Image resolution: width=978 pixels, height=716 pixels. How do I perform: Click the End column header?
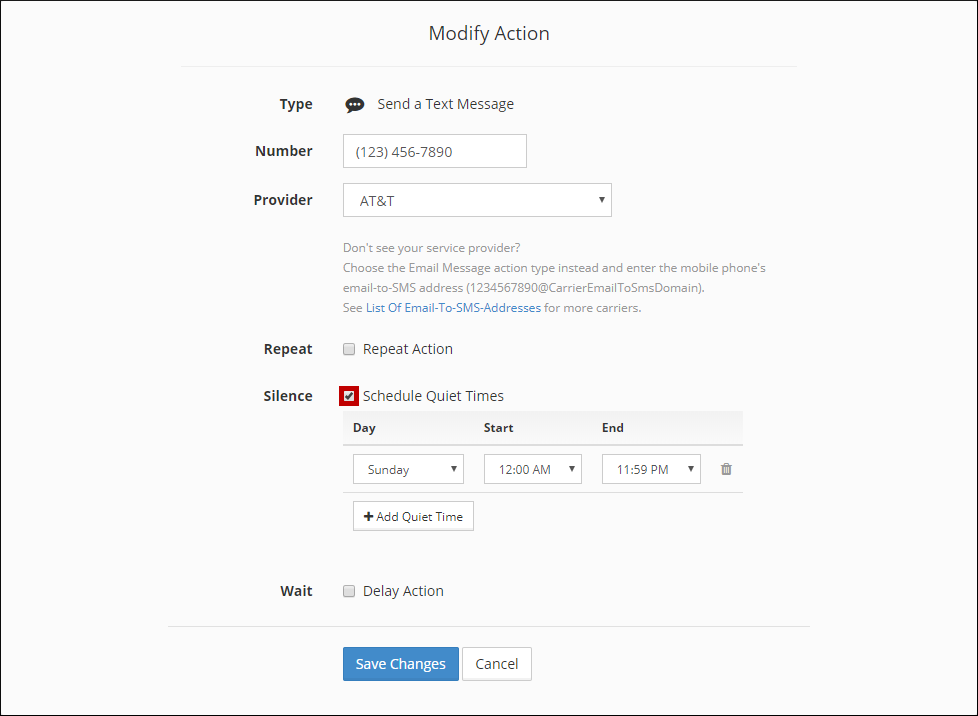[x=612, y=428]
